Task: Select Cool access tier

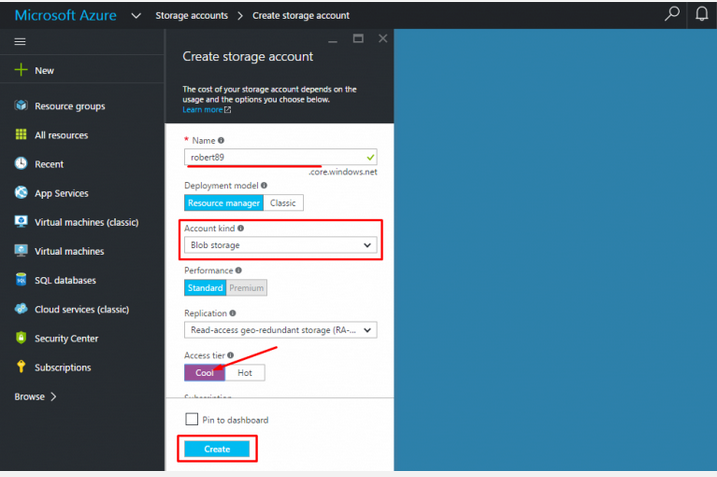Action: coord(204,373)
